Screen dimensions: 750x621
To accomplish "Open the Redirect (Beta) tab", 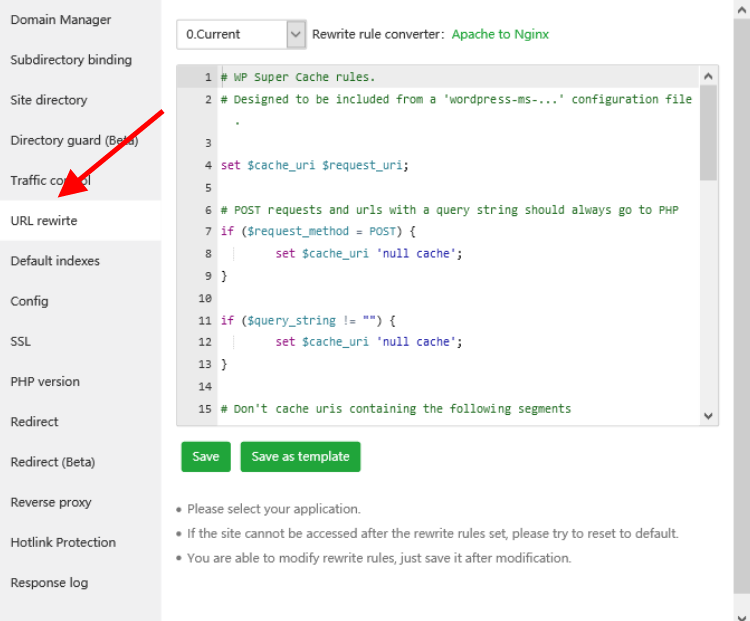I will click(x=53, y=462).
